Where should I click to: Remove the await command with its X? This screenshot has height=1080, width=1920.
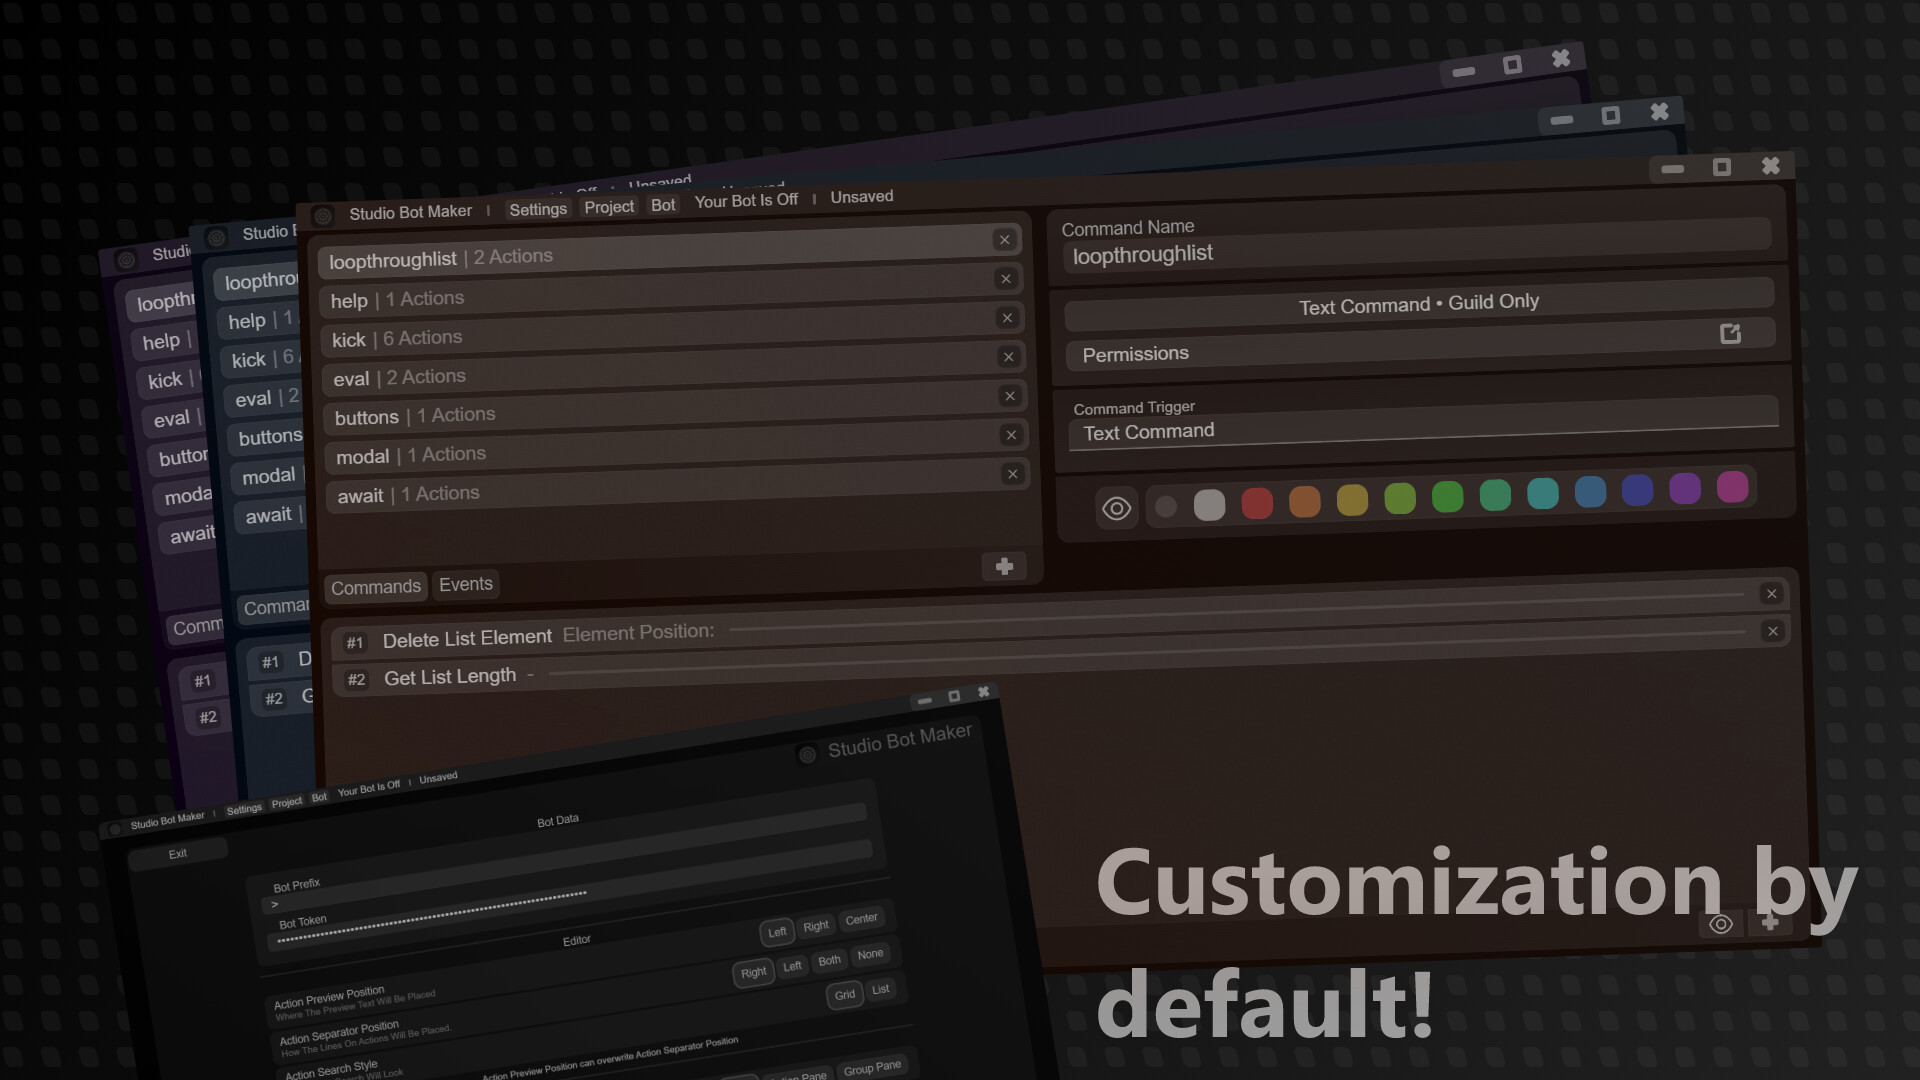pyautogui.click(x=1012, y=474)
